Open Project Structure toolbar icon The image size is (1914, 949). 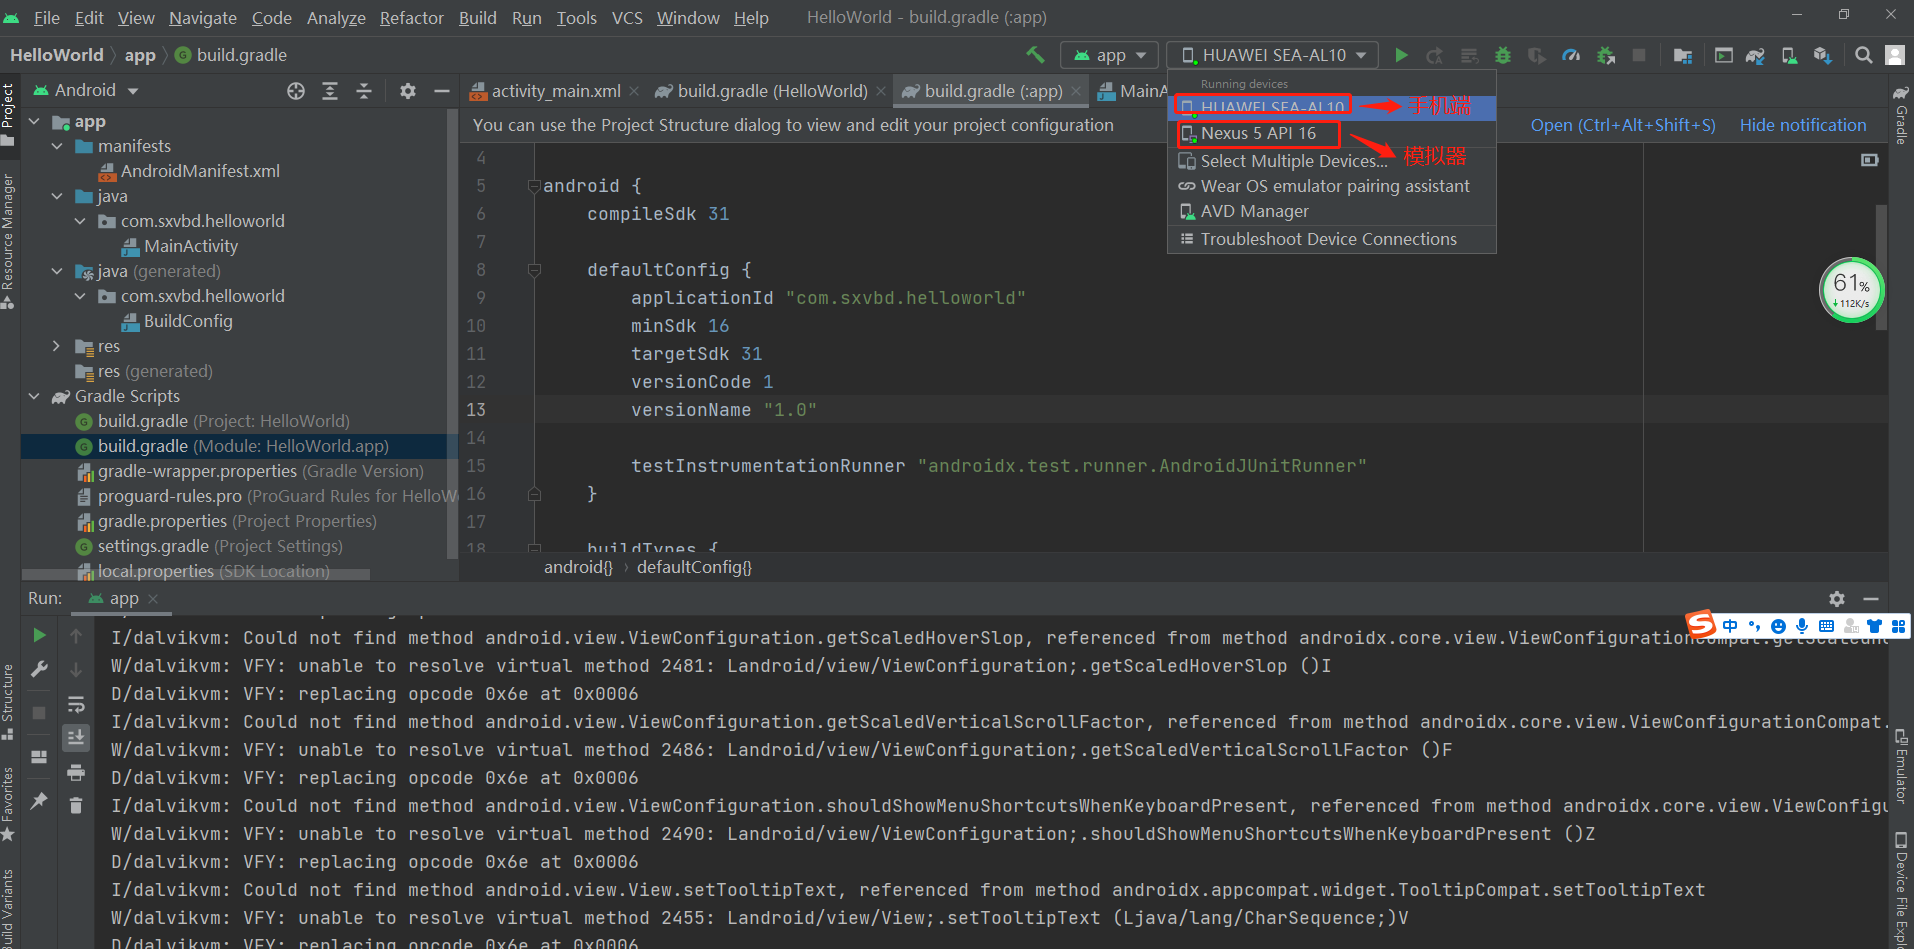pyautogui.click(x=1683, y=55)
